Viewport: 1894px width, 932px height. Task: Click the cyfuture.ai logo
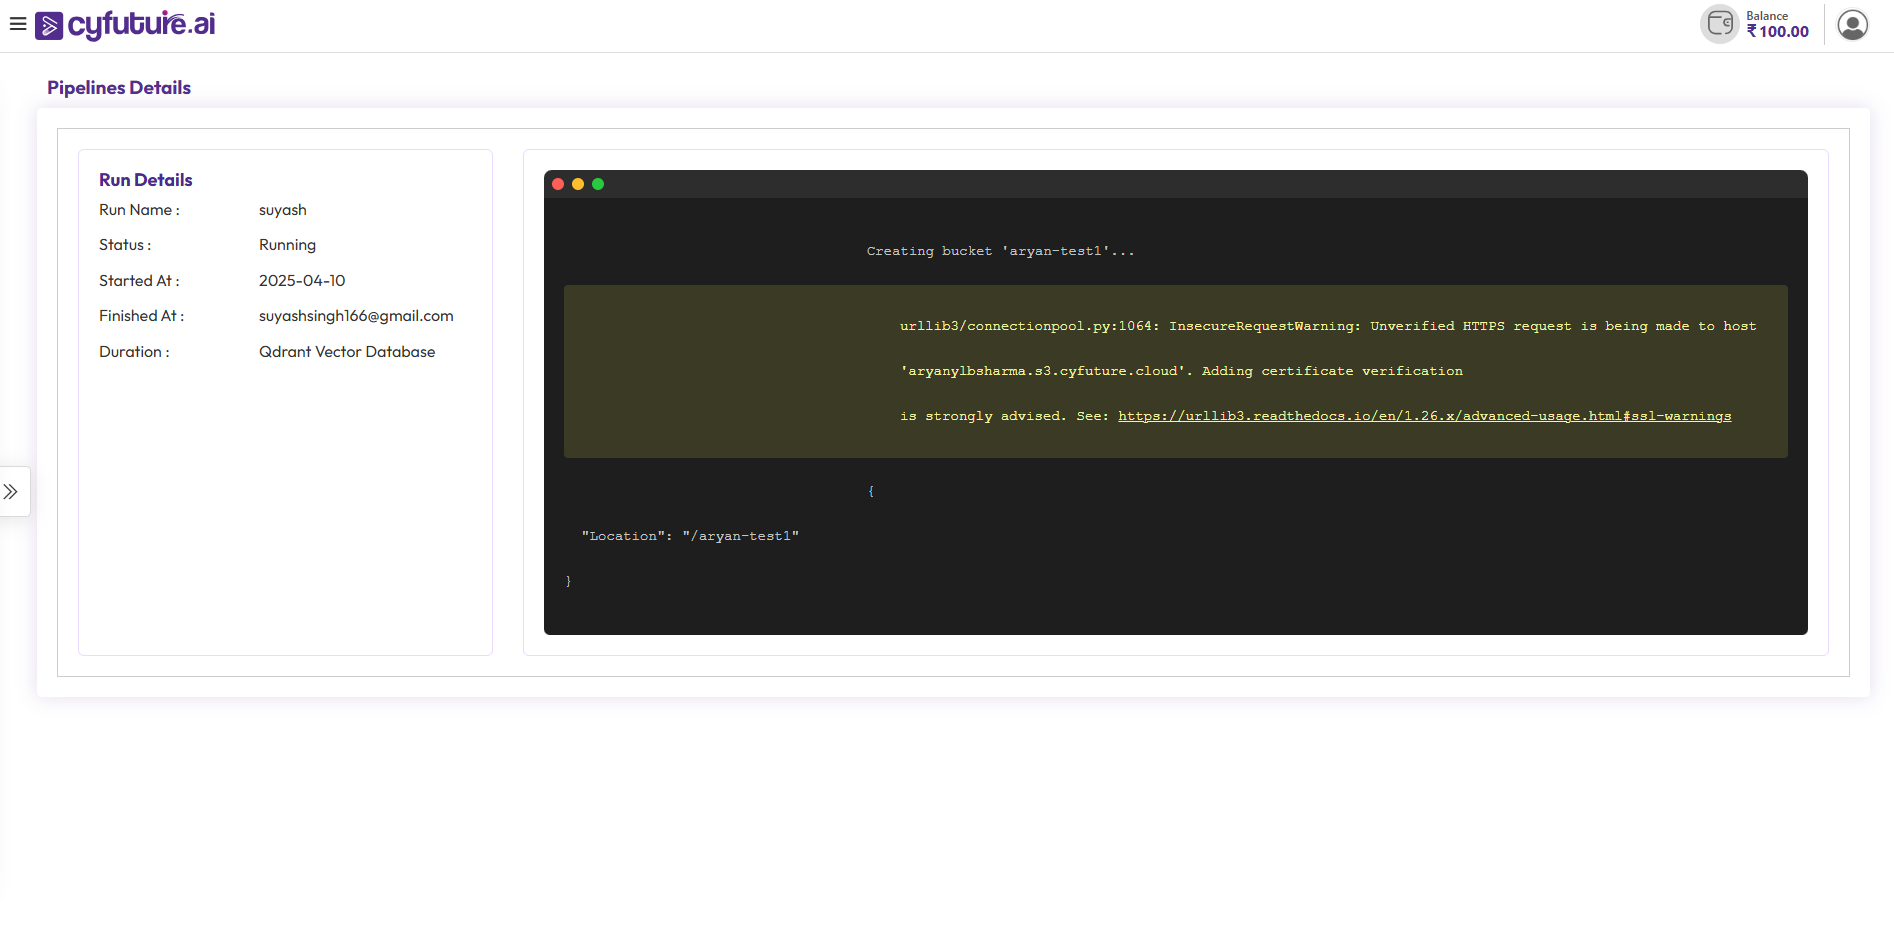tap(126, 25)
